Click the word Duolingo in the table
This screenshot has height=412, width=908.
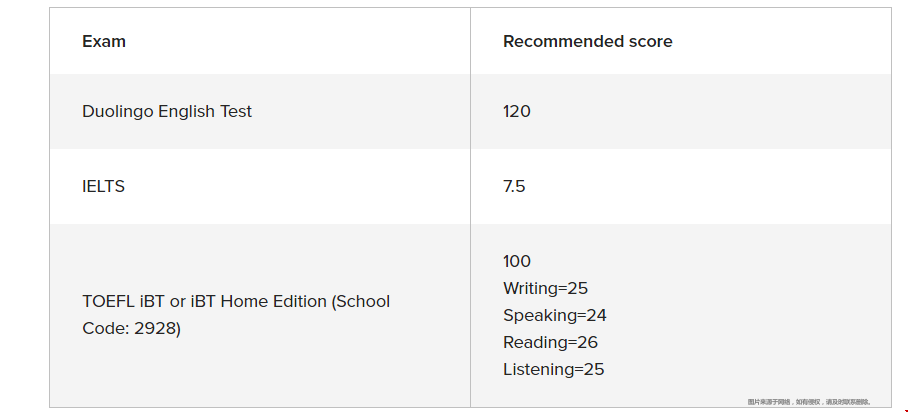pos(118,111)
